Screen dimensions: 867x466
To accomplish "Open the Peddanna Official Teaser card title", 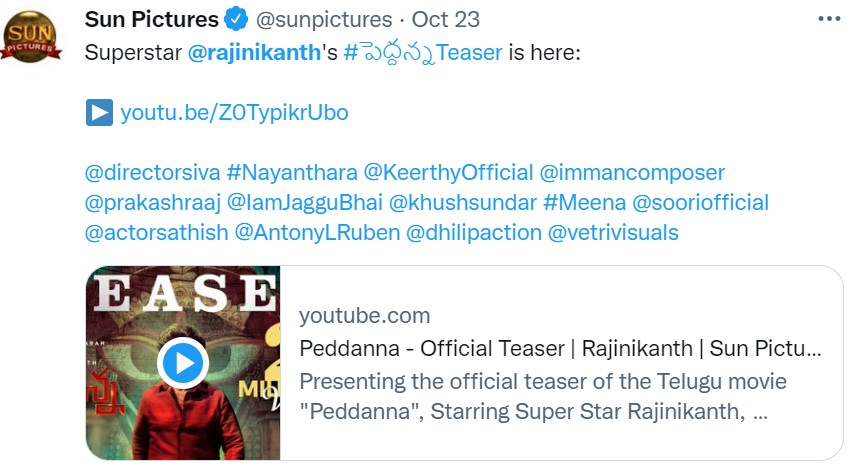I will tap(560, 349).
